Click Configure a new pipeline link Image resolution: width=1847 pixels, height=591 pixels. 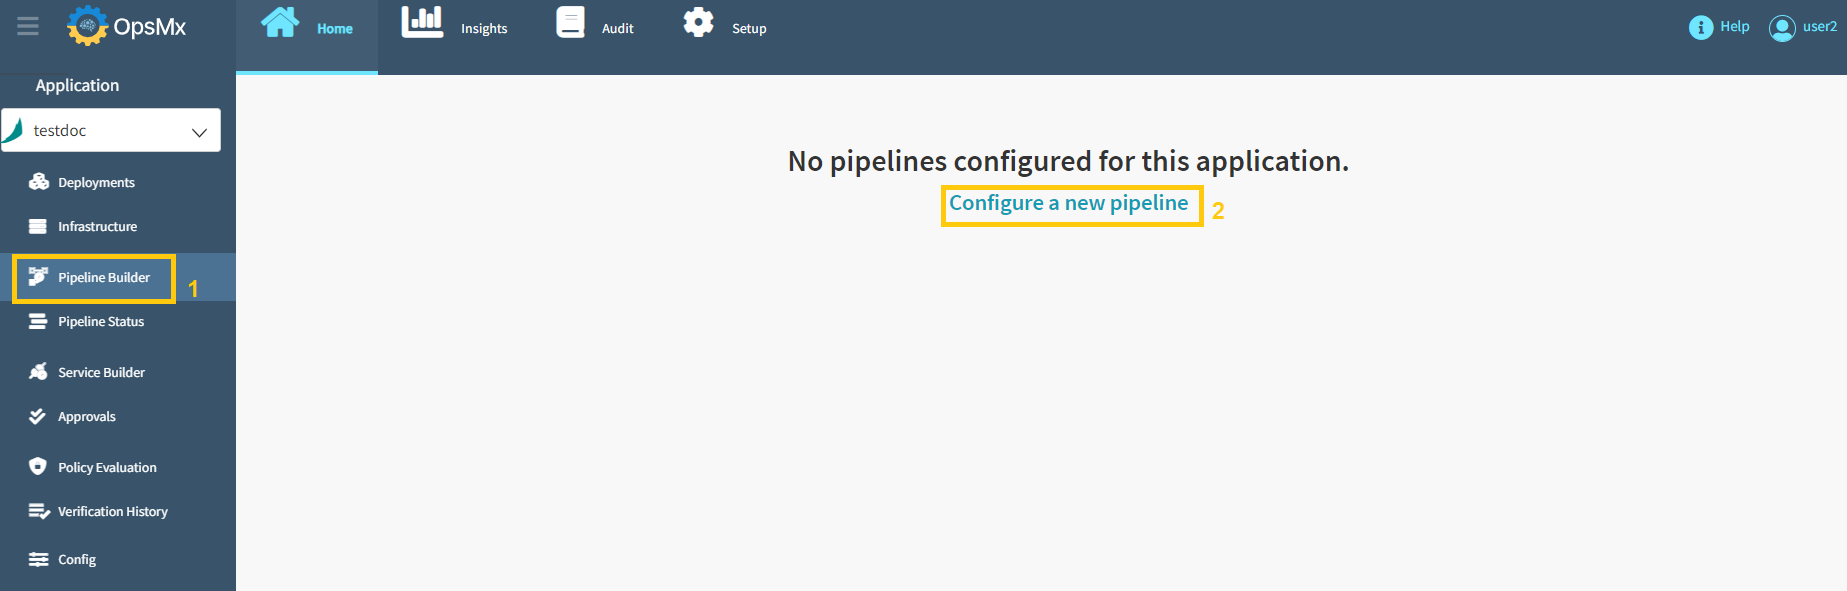pyautogui.click(x=1071, y=203)
